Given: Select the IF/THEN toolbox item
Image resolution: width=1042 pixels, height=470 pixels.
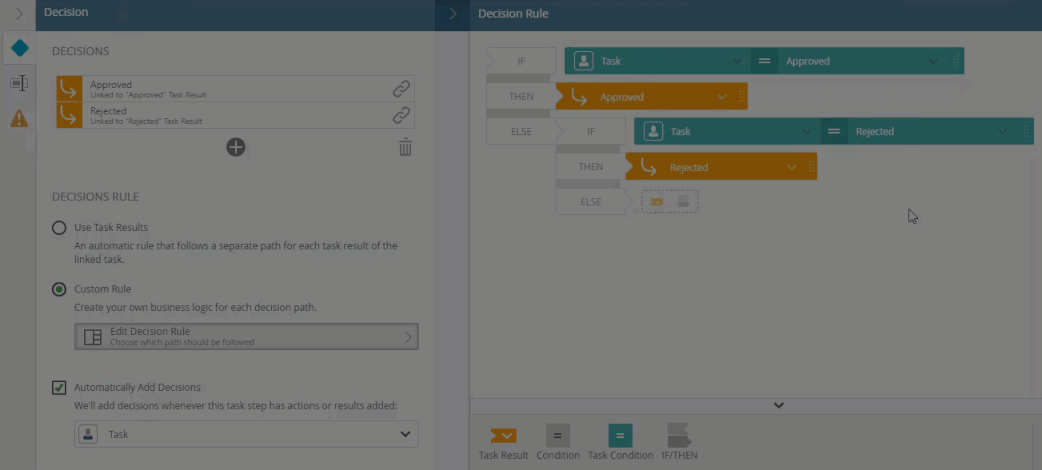Looking at the screenshot, I should [680, 442].
